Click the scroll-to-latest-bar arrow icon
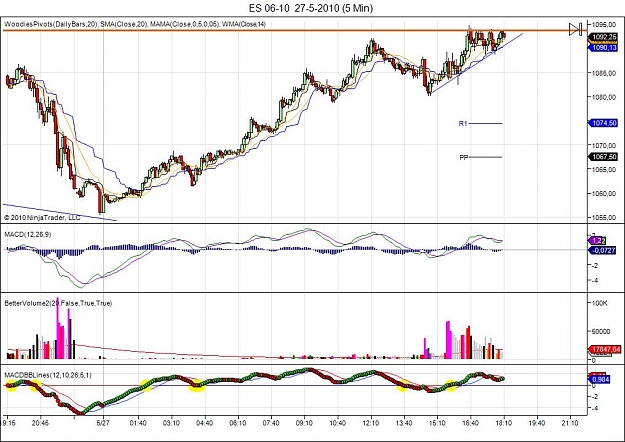Screen dimensions: 625x442 (576, 29)
